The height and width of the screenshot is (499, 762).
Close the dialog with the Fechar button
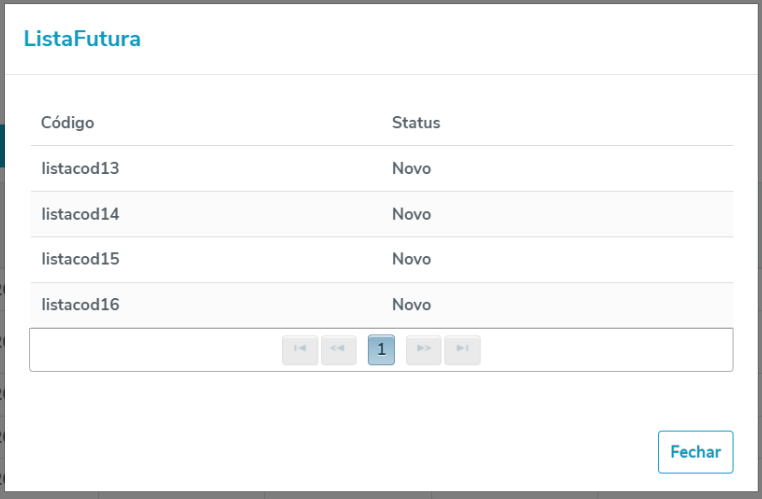[x=695, y=452]
